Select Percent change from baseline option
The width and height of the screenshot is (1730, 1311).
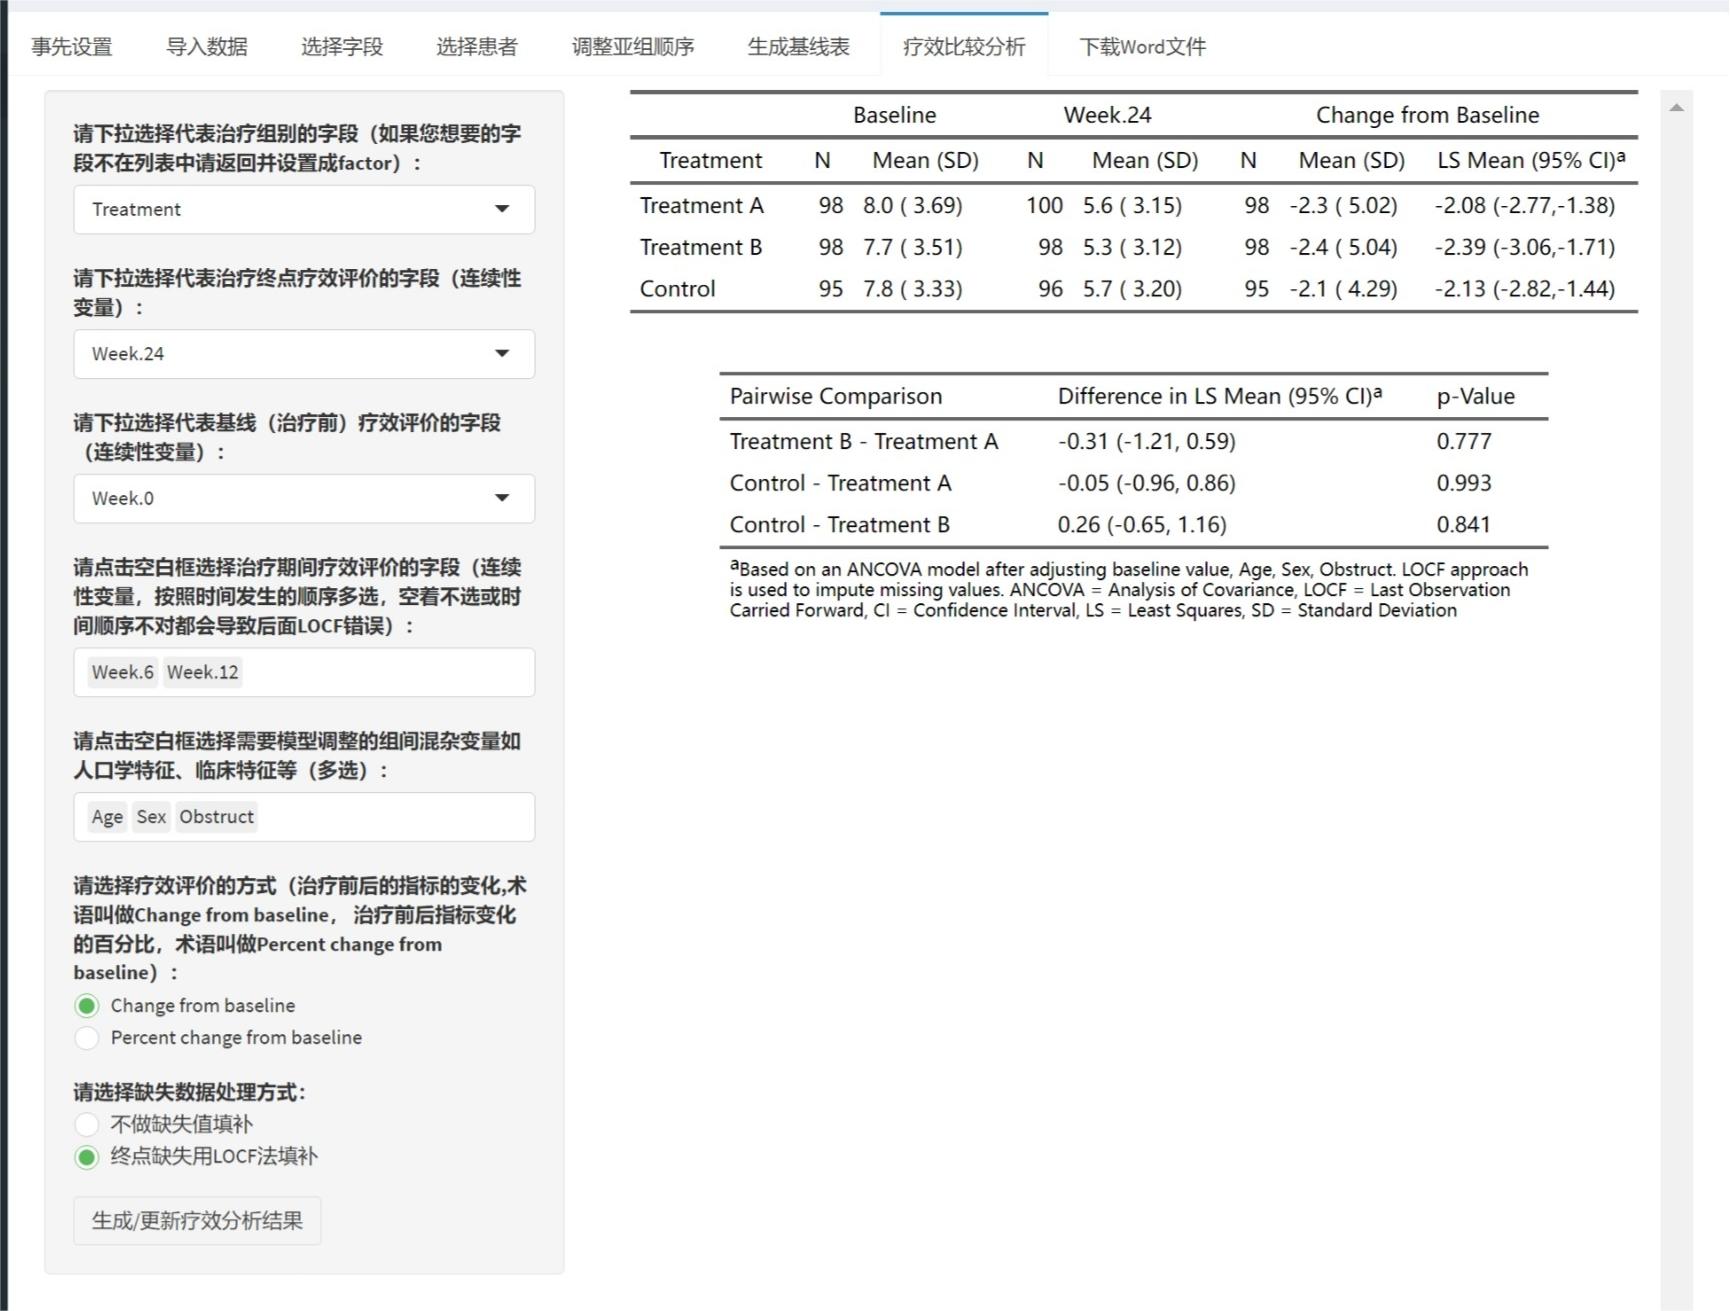tap(87, 1038)
